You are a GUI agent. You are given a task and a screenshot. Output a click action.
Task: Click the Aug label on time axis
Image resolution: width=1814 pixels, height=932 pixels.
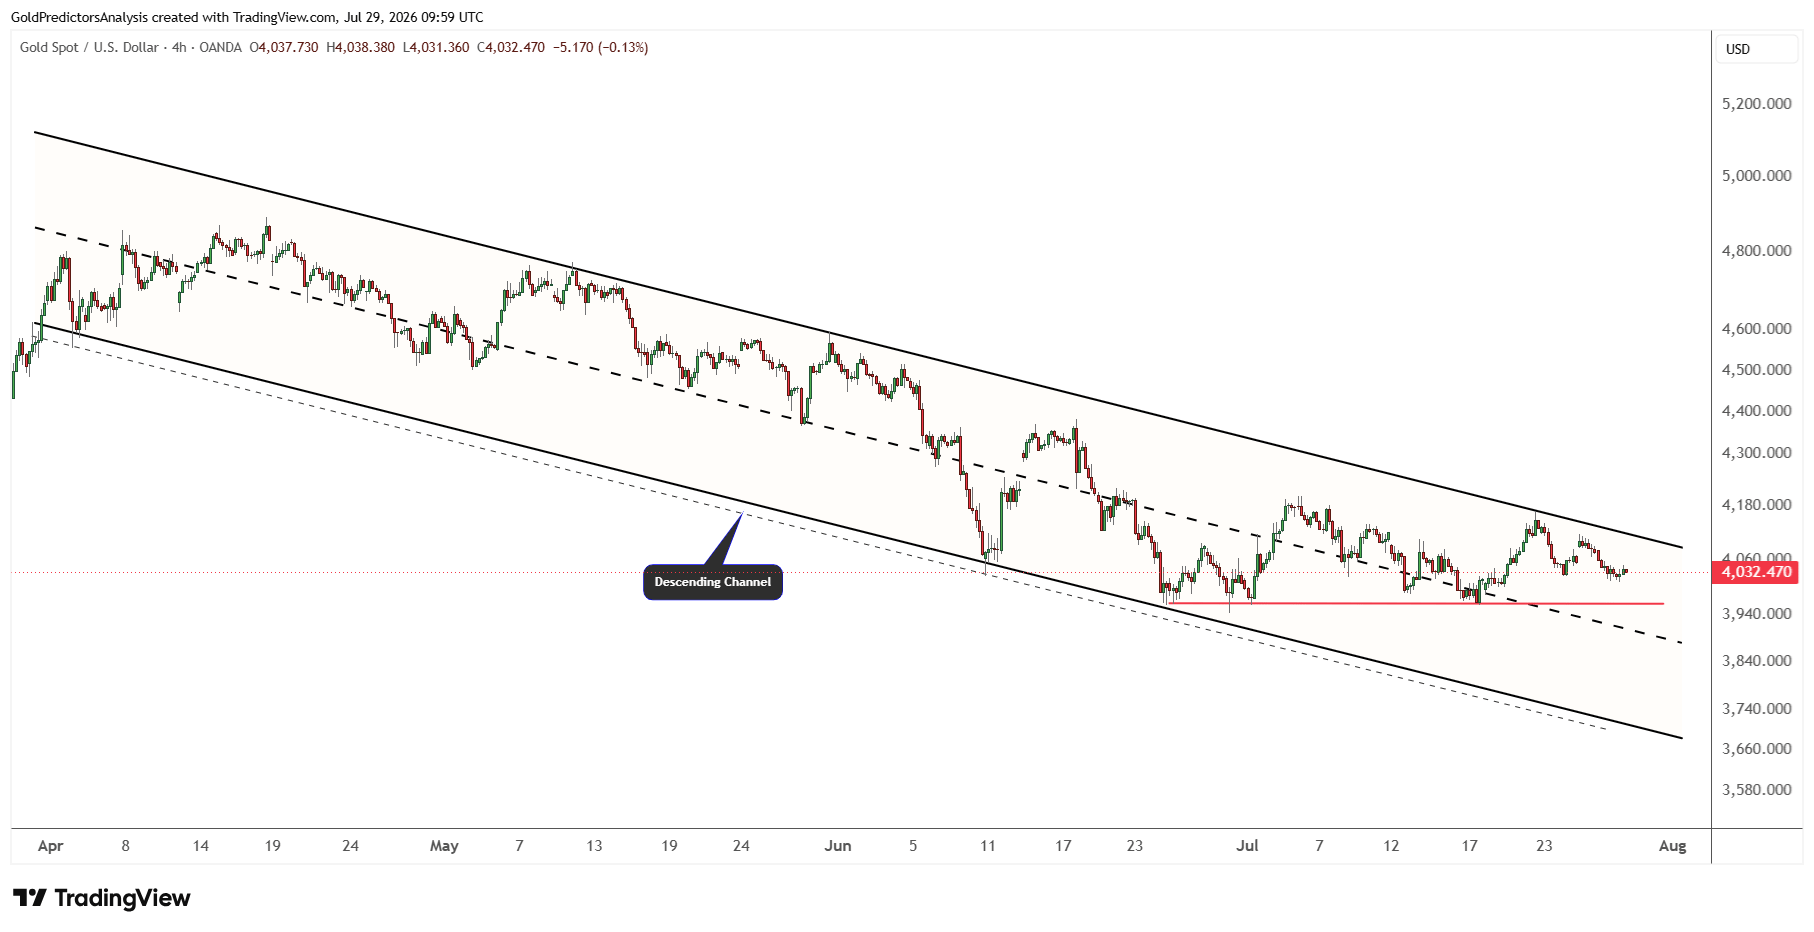[1672, 846]
